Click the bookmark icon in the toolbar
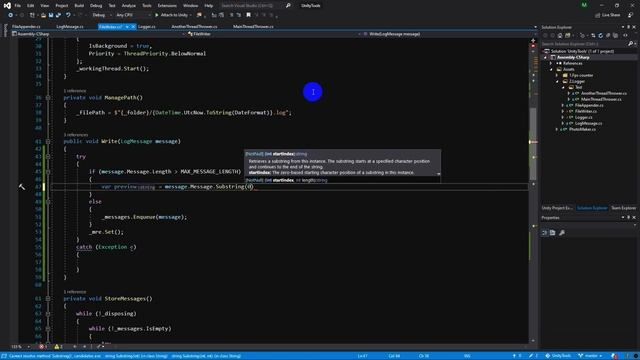 [x=248, y=15]
